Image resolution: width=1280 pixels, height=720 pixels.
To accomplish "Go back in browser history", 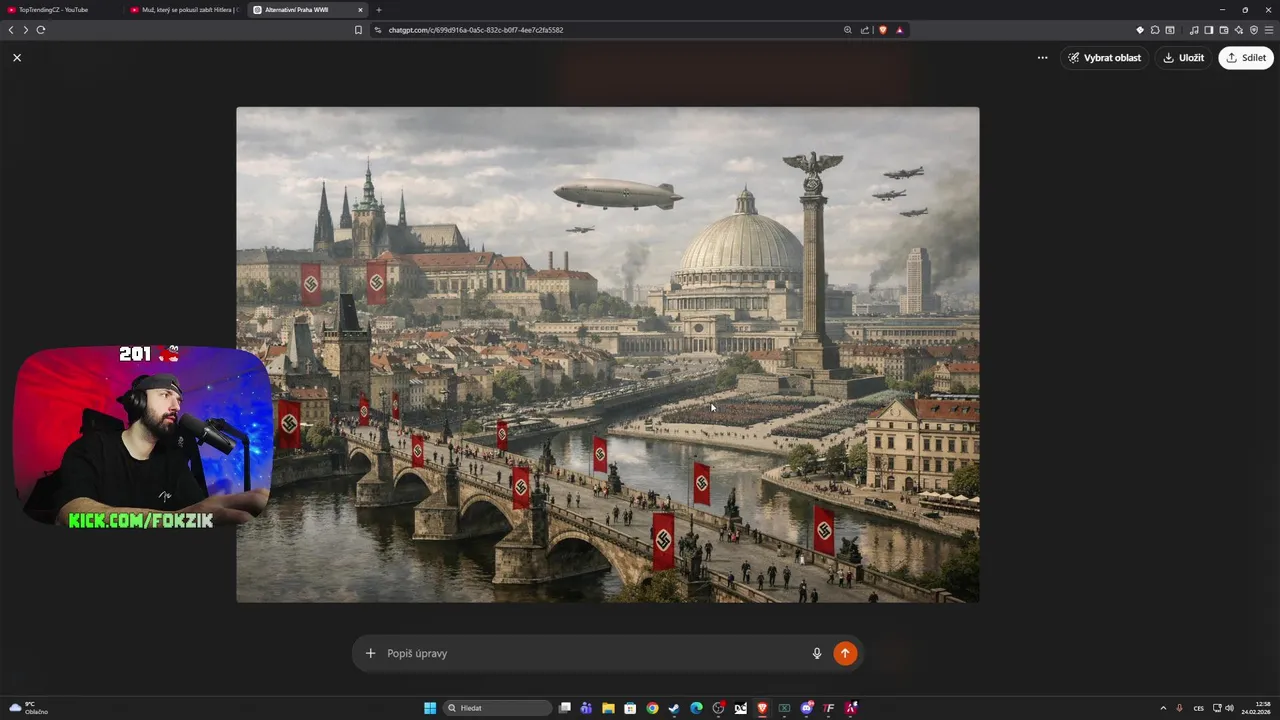I will (x=11, y=30).
